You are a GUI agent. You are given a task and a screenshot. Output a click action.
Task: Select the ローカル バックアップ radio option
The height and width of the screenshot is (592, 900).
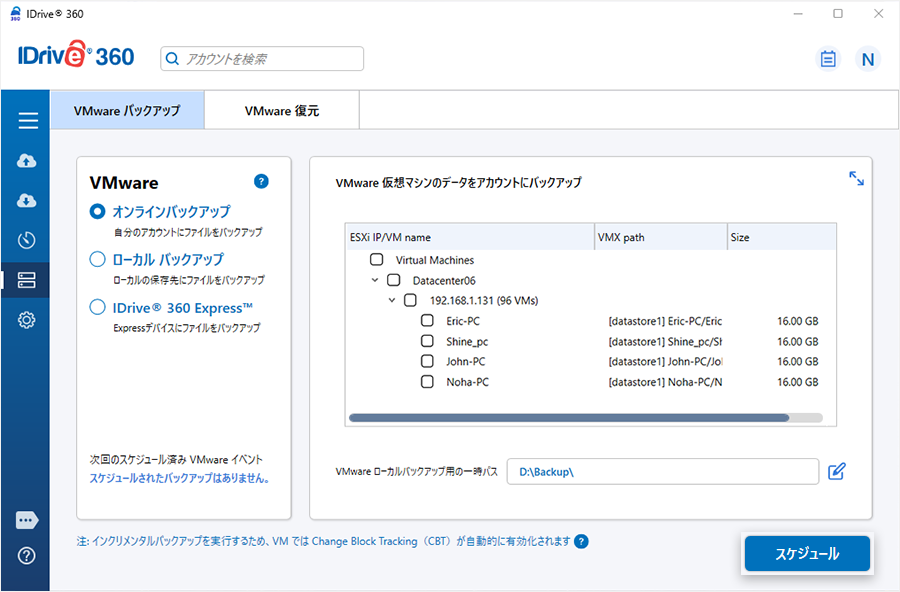coord(98,259)
